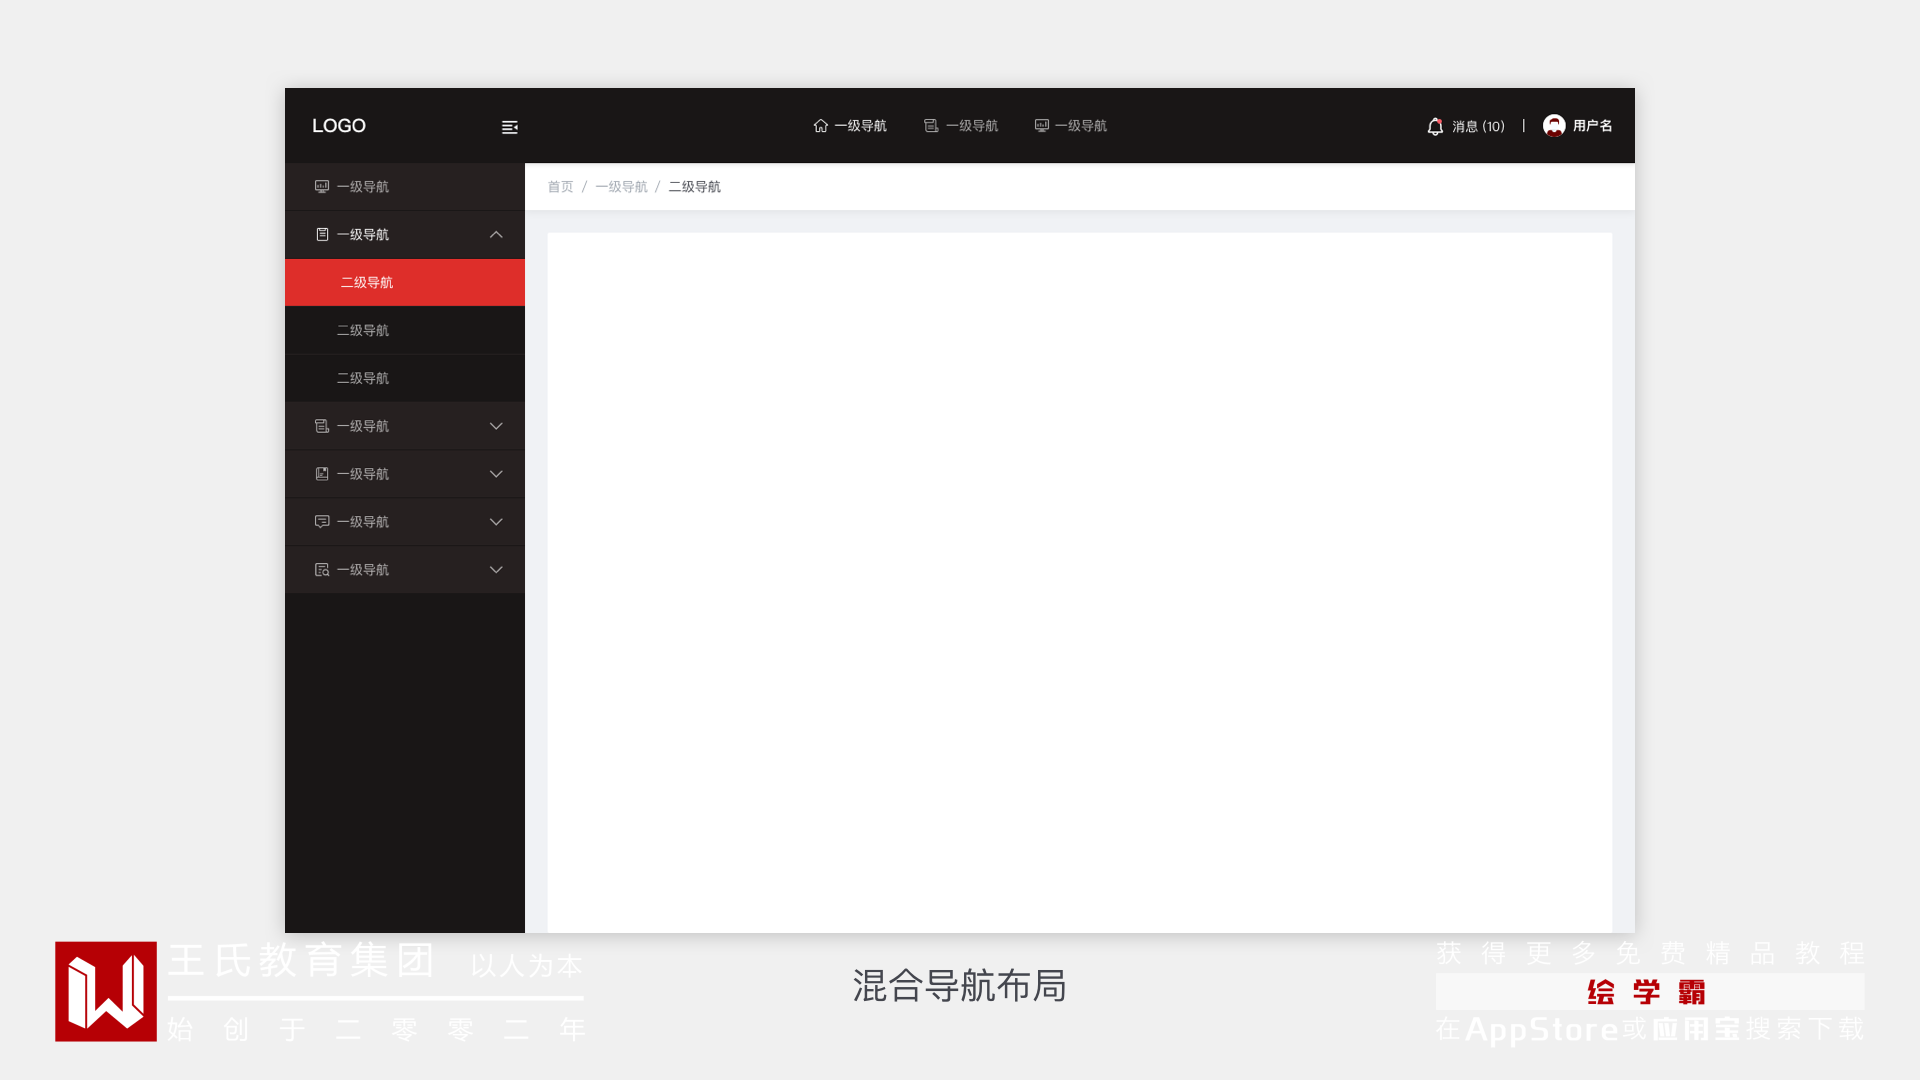Expand sidebar item below the submenu via chevron
This screenshot has width=1920, height=1080.
pos(496,426)
